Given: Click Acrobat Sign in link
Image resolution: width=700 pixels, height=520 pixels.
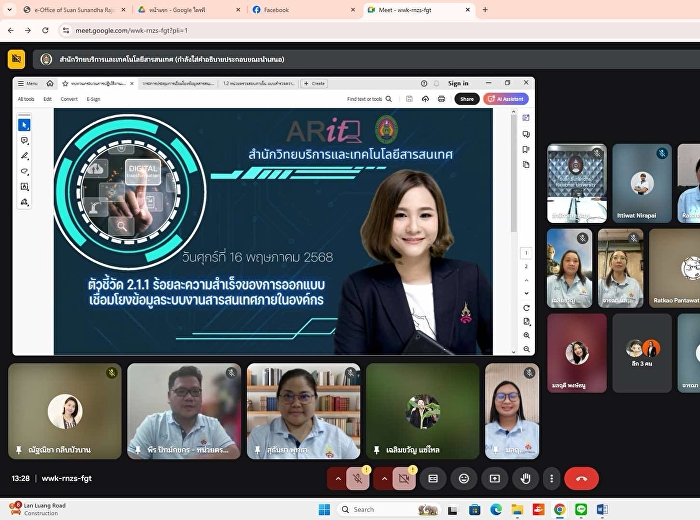Looking at the screenshot, I should pyautogui.click(x=458, y=83).
